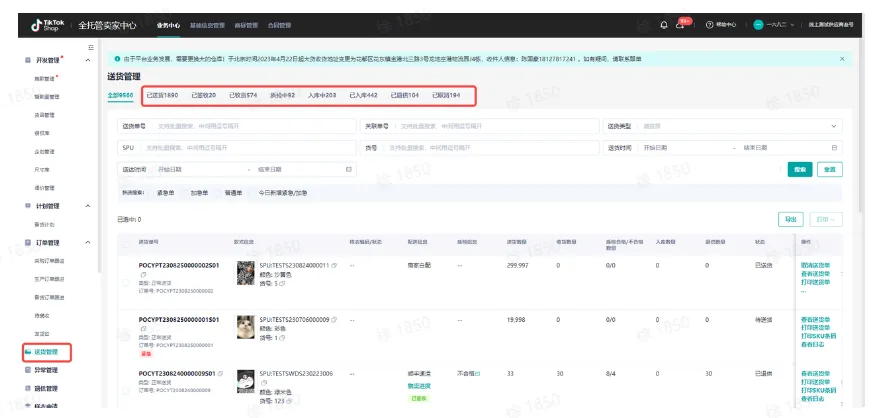Click the teal 搜索 search button
The height and width of the screenshot is (418, 873).
coord(800,169)
